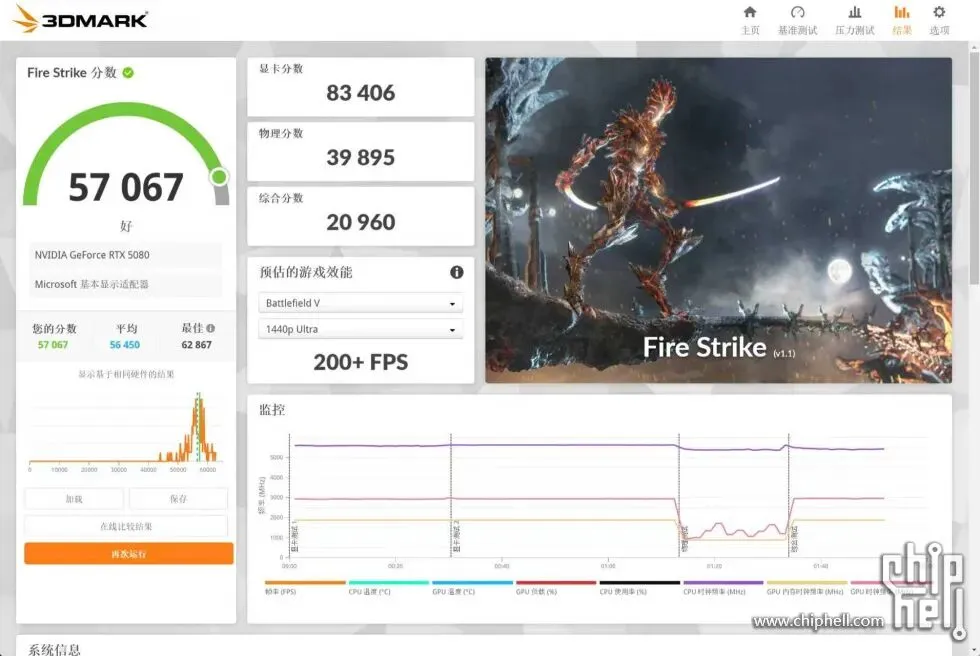Click 在线比较结果 to compare results online
The width and height of the screenshot is (980, 656).
(x=126, y=526)
